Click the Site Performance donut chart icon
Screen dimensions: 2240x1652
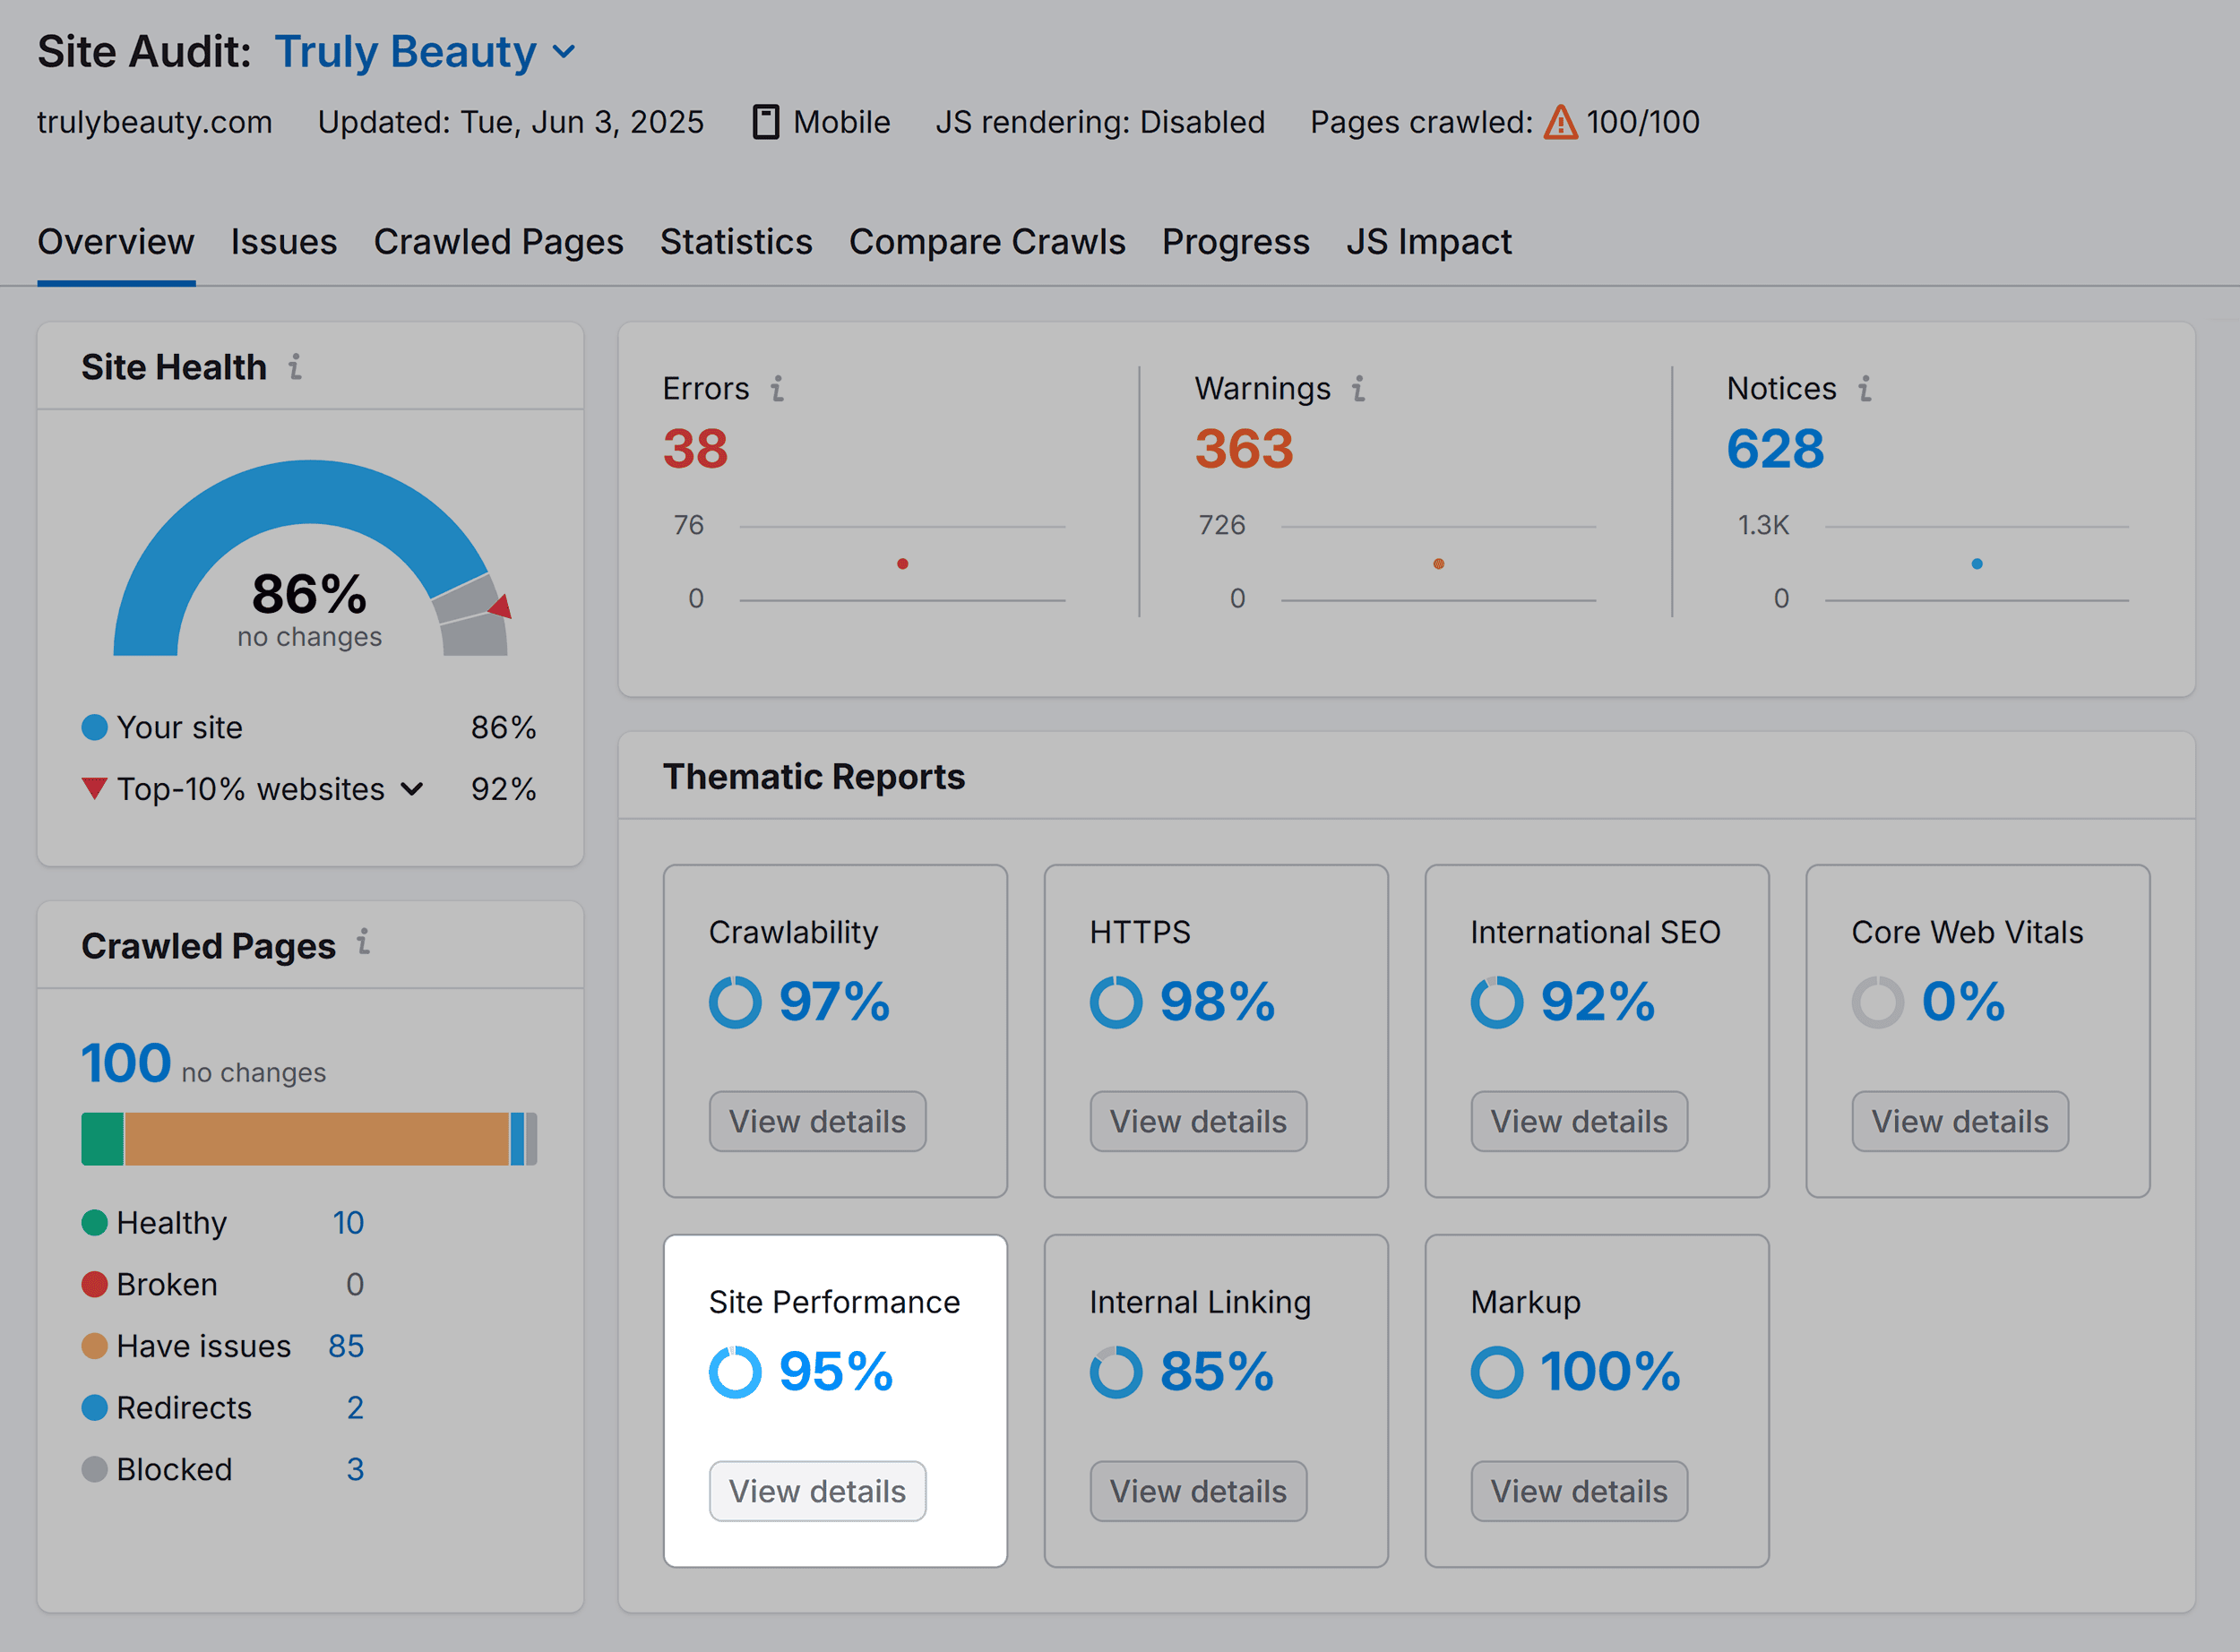click(x=735, y=1371)
